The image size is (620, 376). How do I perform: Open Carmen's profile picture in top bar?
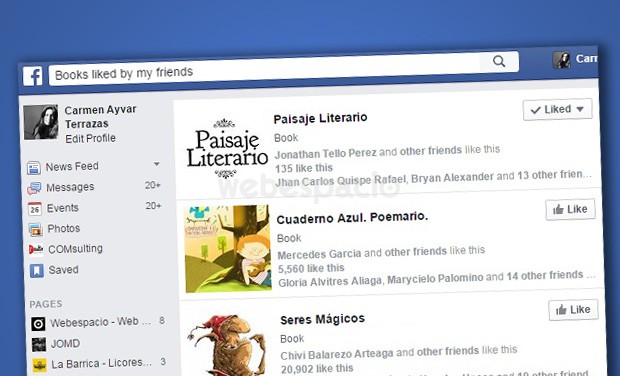click(561, 60)
